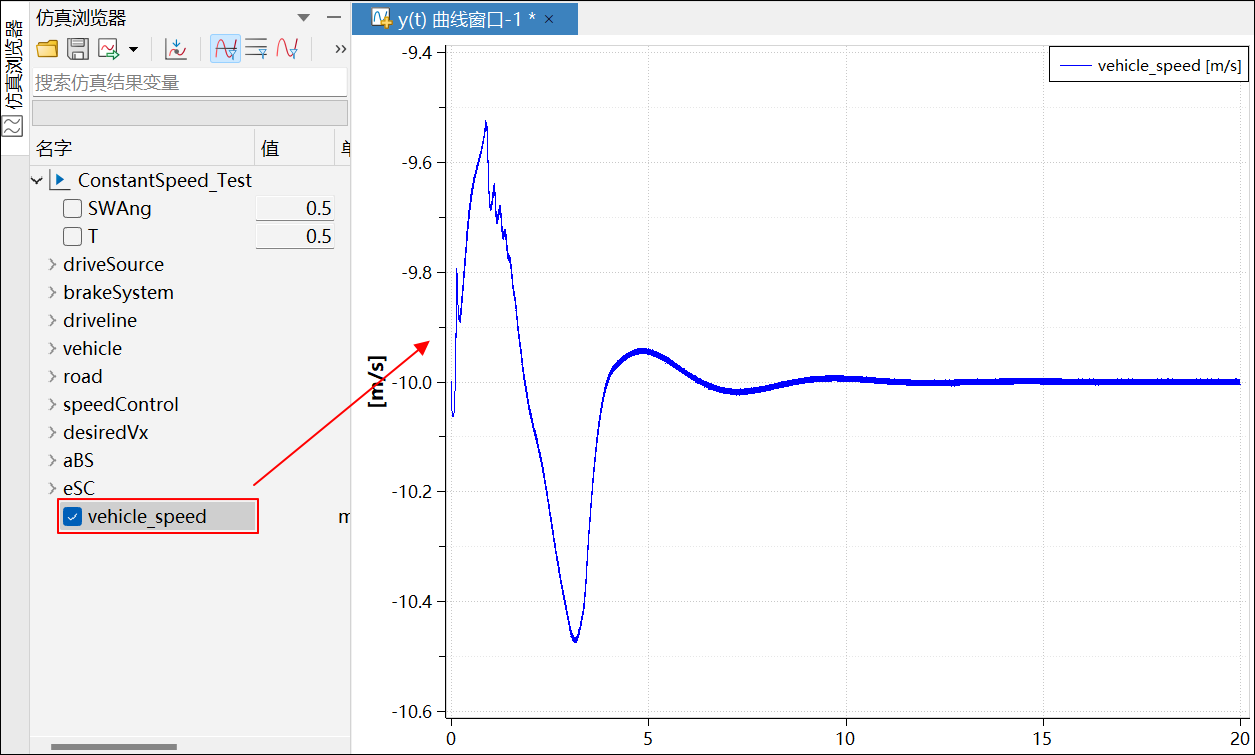The width and height of the screenshot is (1255, 755).
Task: Click the rightmost red curve filter icon
Action: tap(288, 49)
